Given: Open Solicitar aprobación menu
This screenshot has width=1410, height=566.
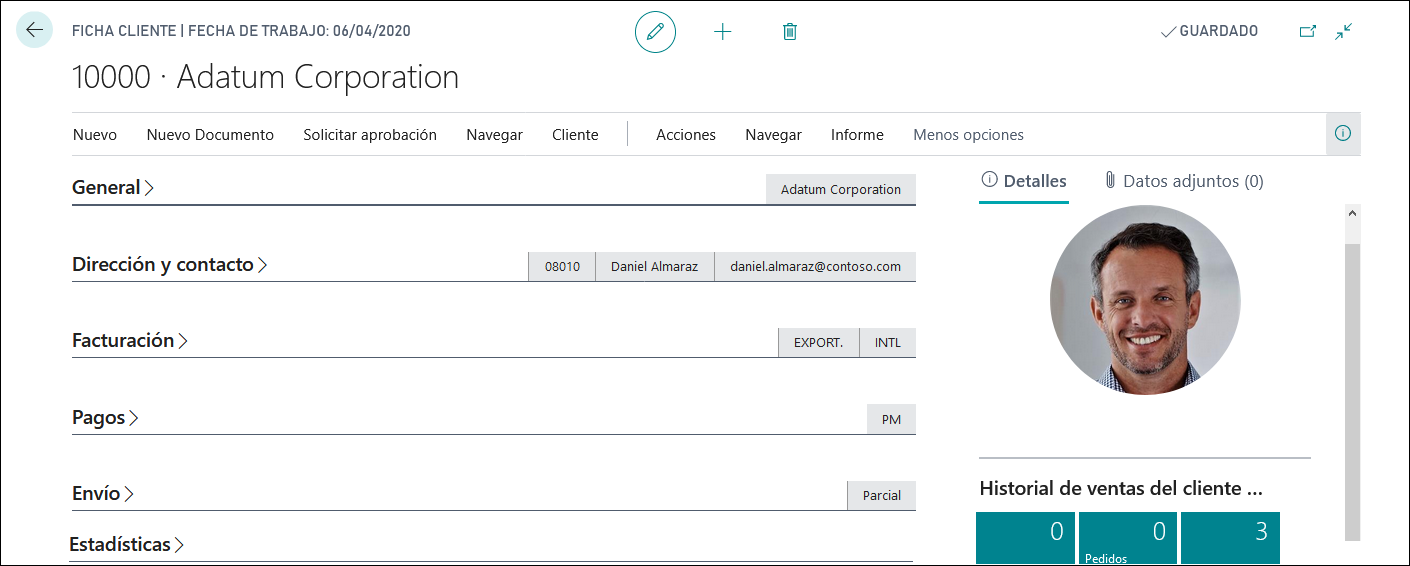Looking at the screenshot, I should [x=370, y=135].
